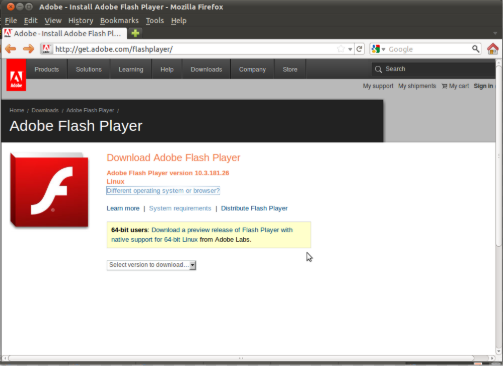The image size is (503, 366).
Task: Open the File menu
Action: coord(11,21)
